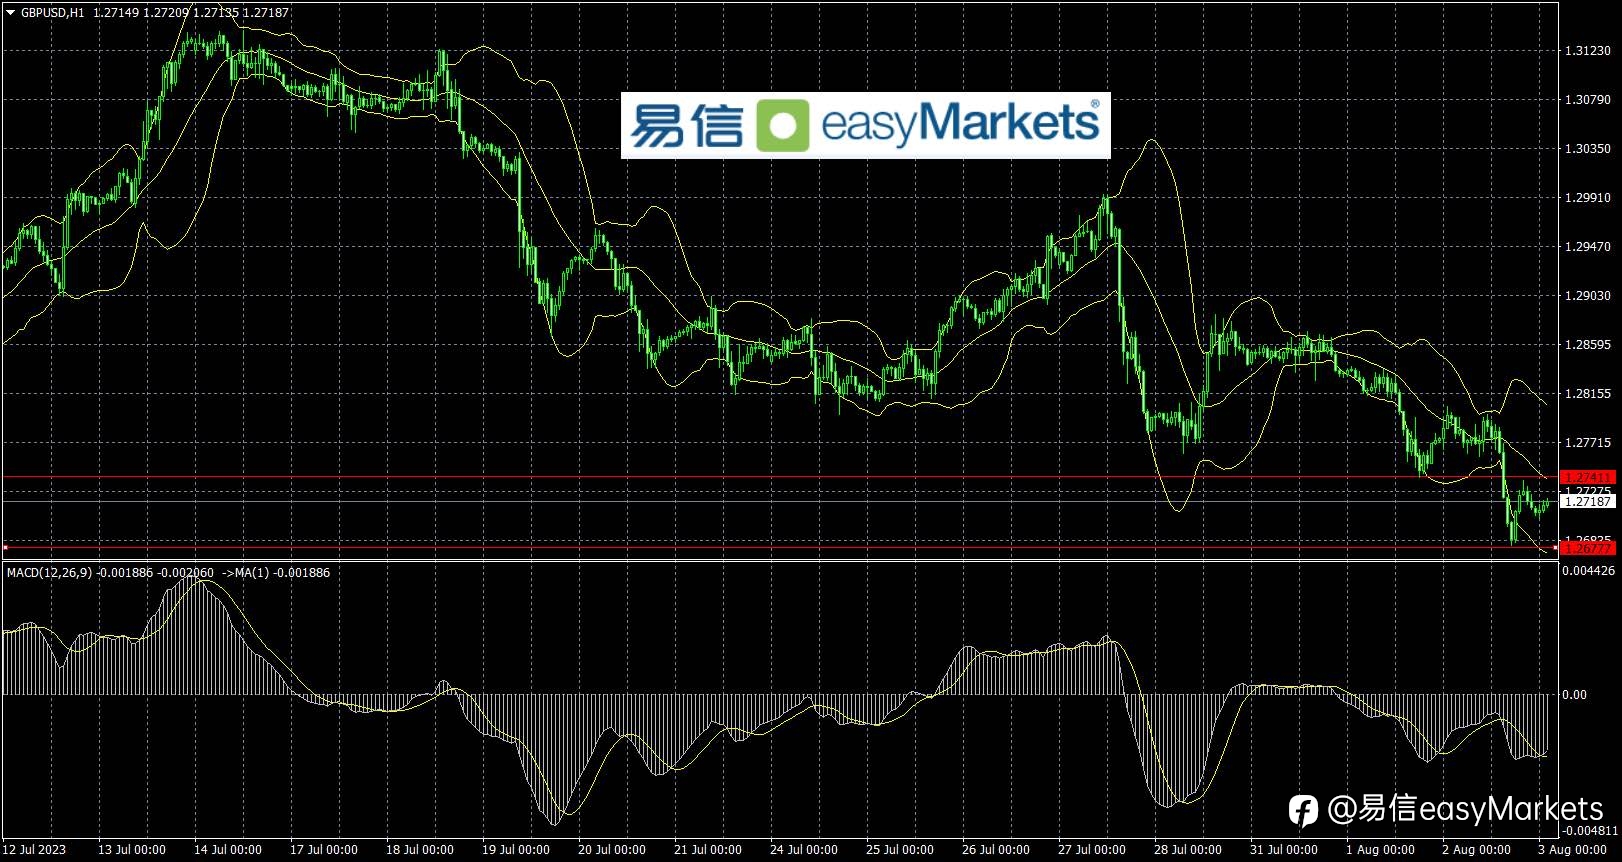Click the 24 Jul 00:00 time axis label
Screen dimensions: 1622x862
coord(804,850)
